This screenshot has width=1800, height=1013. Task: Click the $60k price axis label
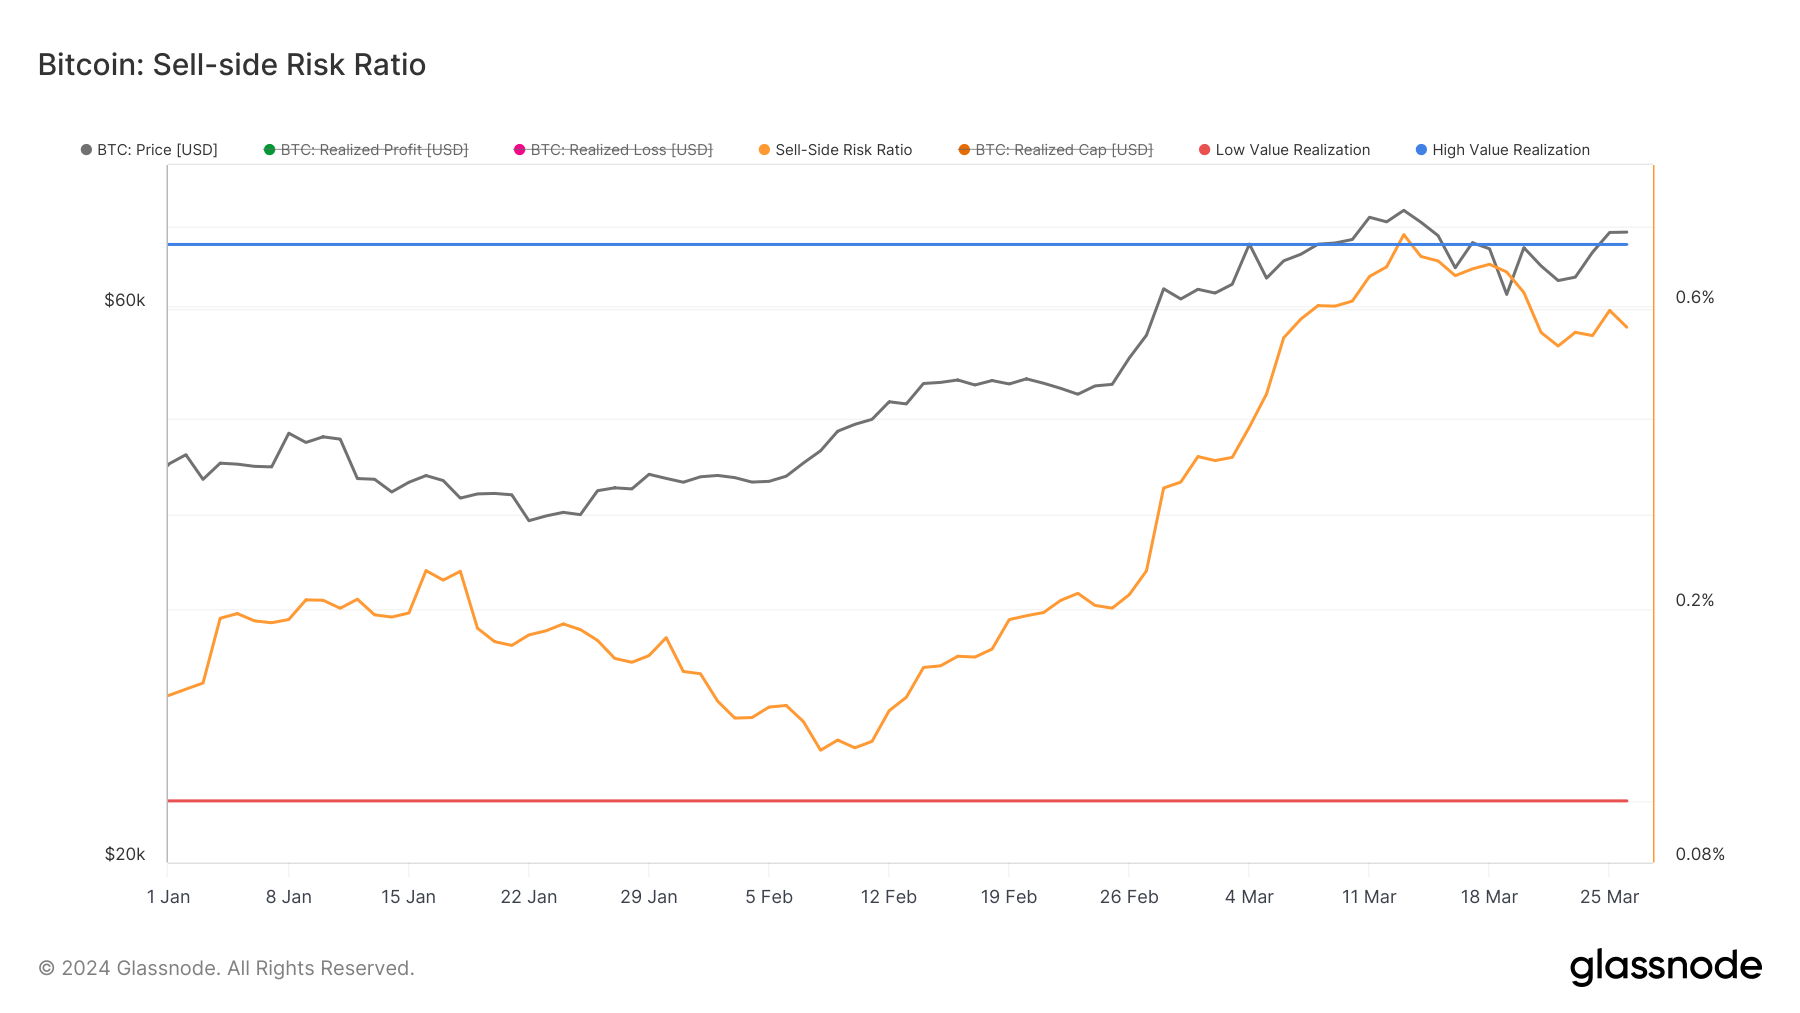(x=123, y=299)
